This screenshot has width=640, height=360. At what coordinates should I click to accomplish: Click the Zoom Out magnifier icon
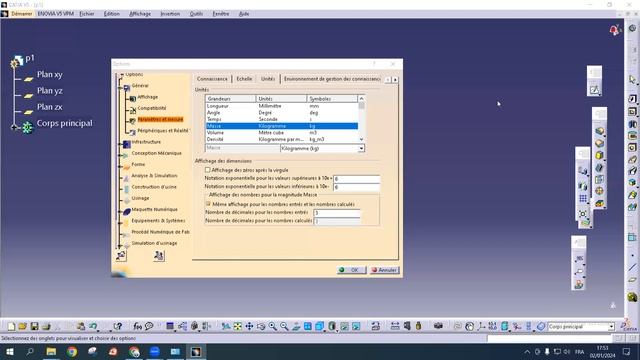tap(284, 326)
